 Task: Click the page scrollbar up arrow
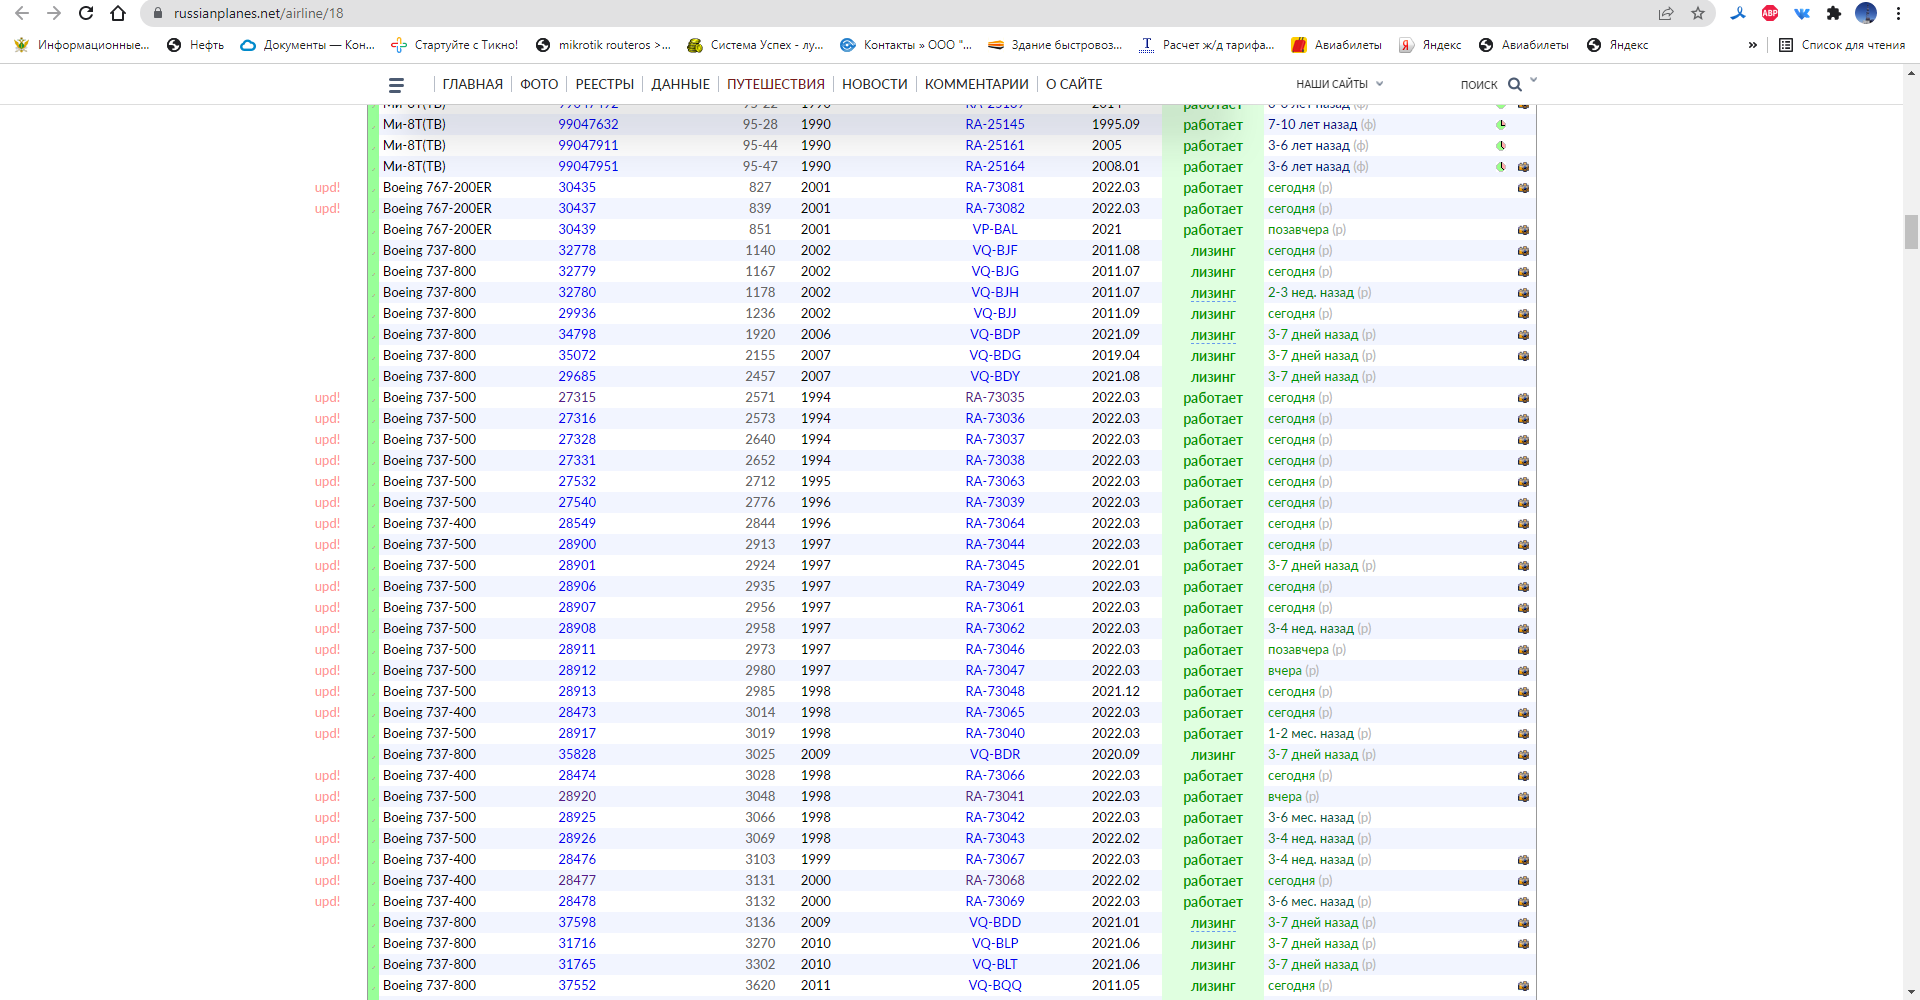point(1911,73)
